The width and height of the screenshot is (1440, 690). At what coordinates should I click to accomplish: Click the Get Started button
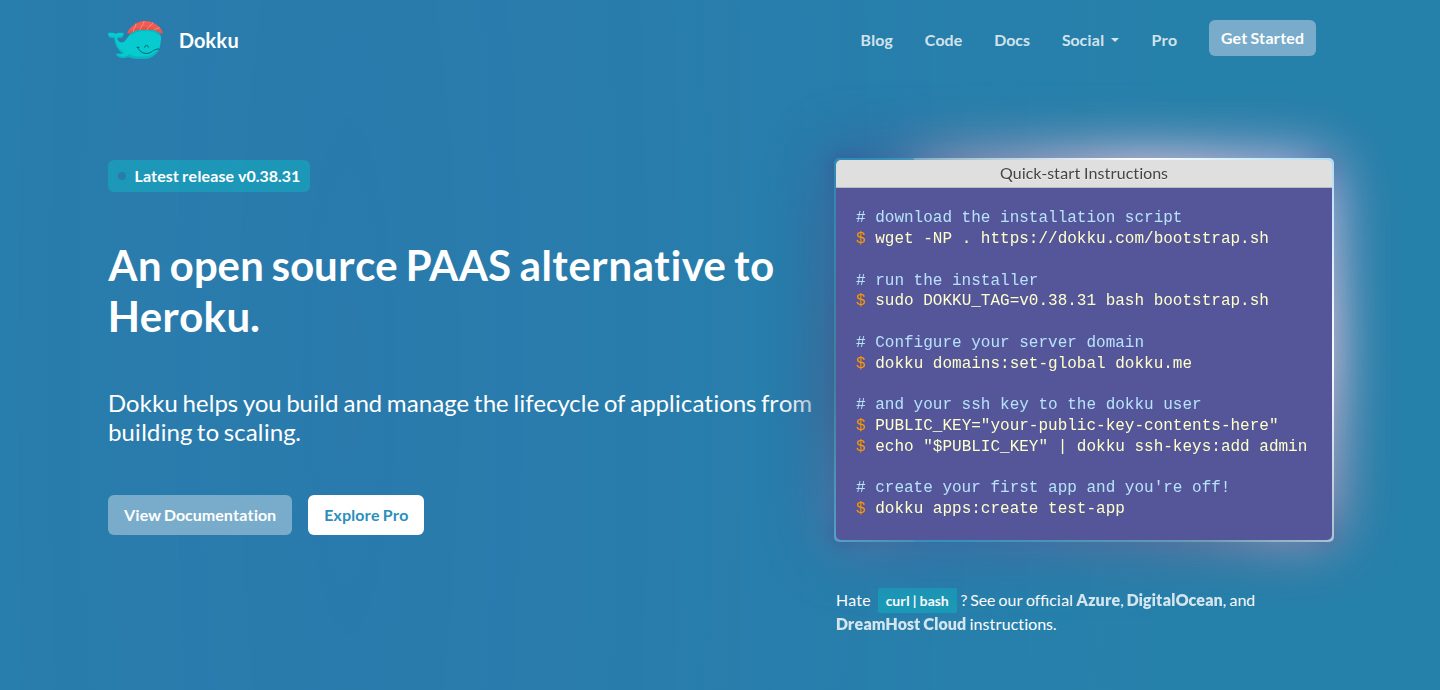(1262, 38)
